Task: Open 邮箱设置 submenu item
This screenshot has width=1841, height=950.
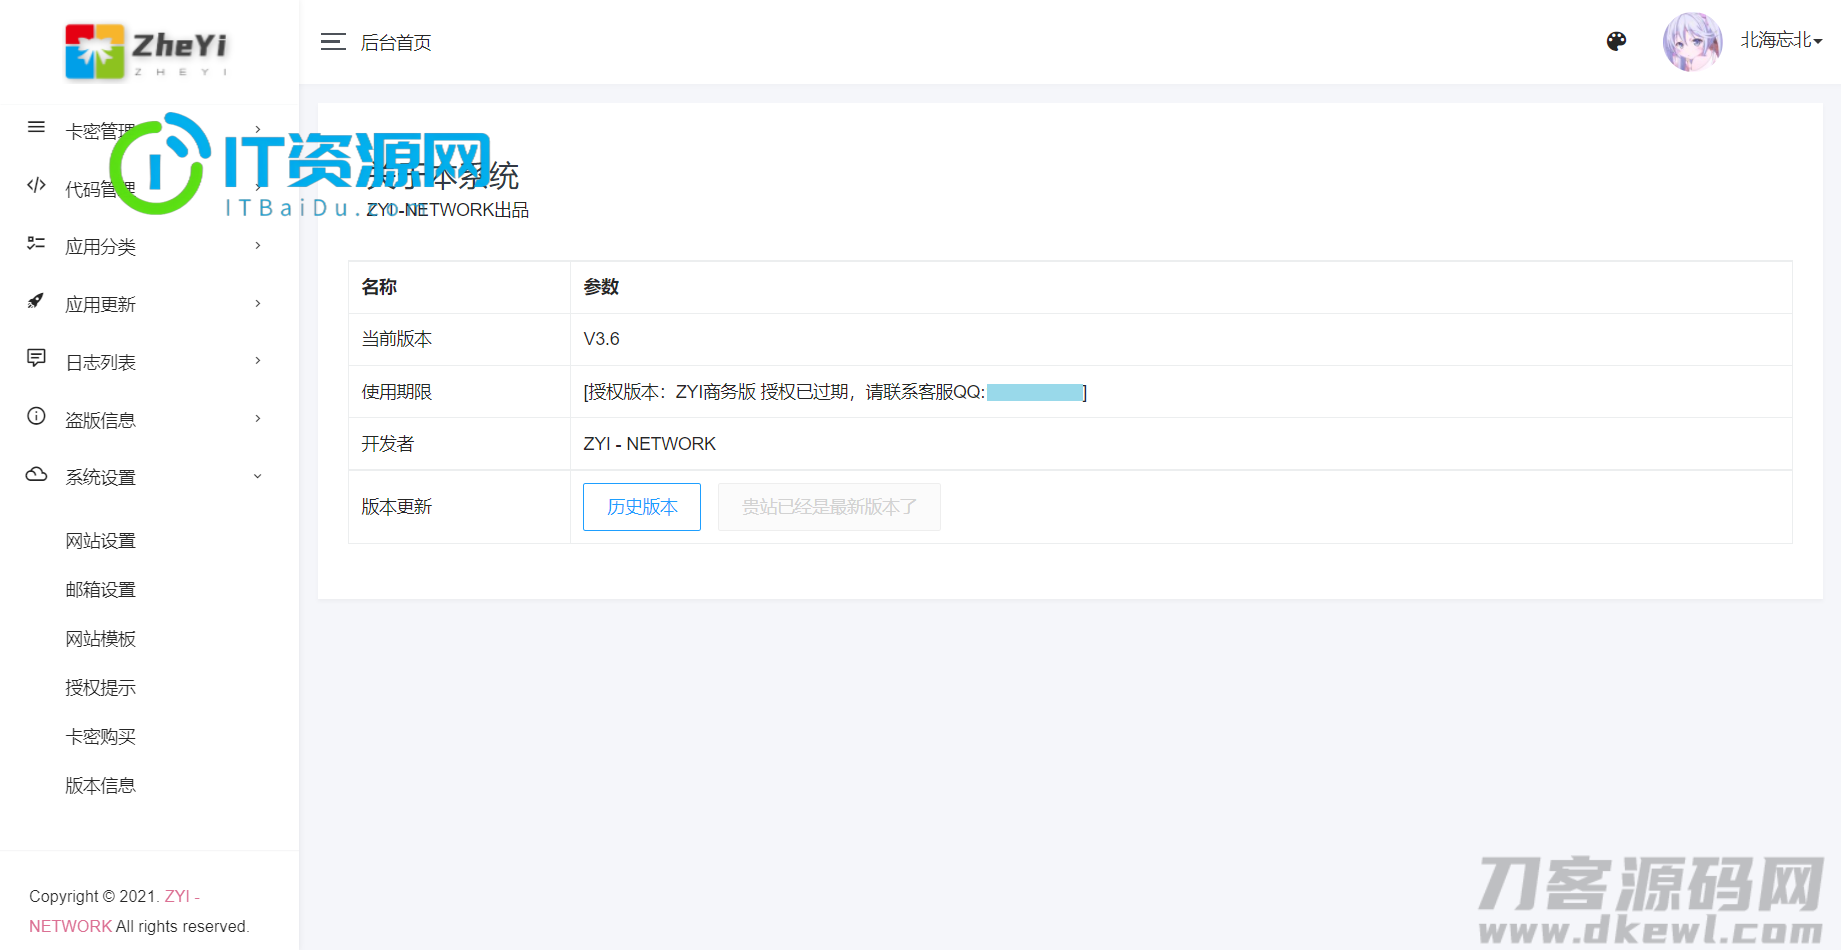Action: [x=100, y=590]
